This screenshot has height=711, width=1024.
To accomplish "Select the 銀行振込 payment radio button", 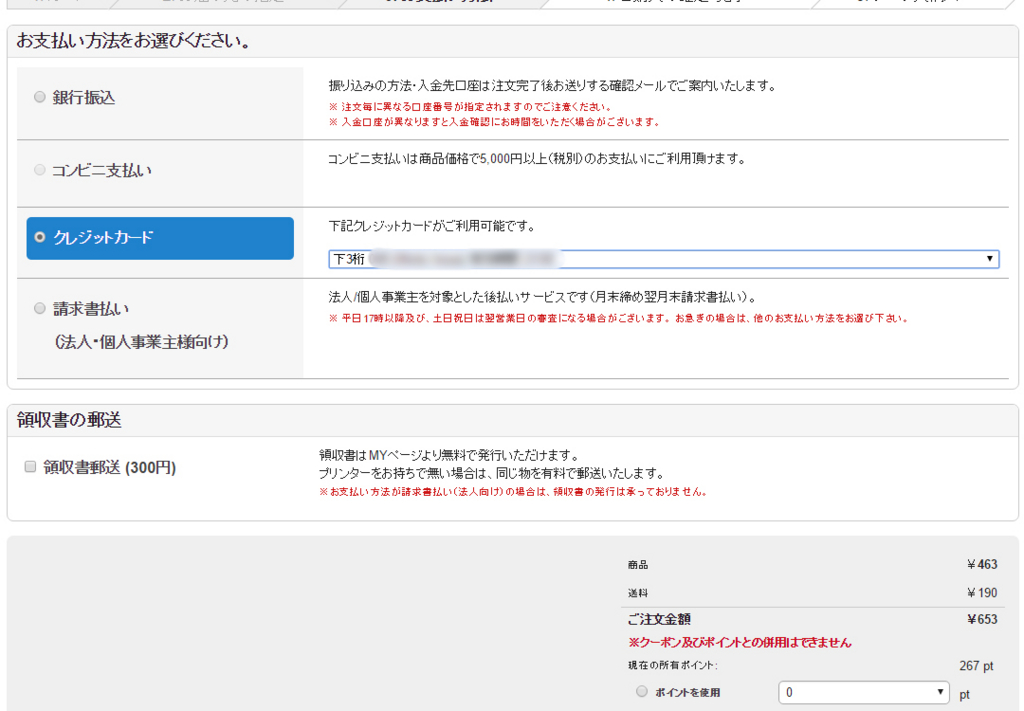I will (40, 97).
